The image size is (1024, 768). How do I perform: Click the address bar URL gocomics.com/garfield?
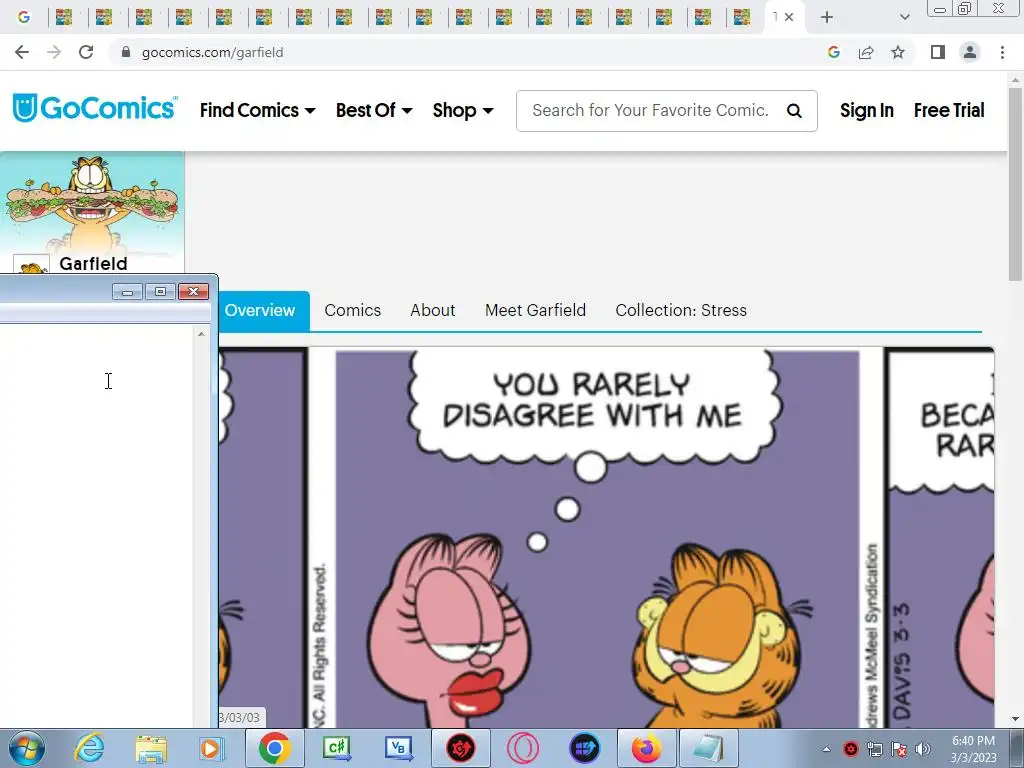pos(212,52)
